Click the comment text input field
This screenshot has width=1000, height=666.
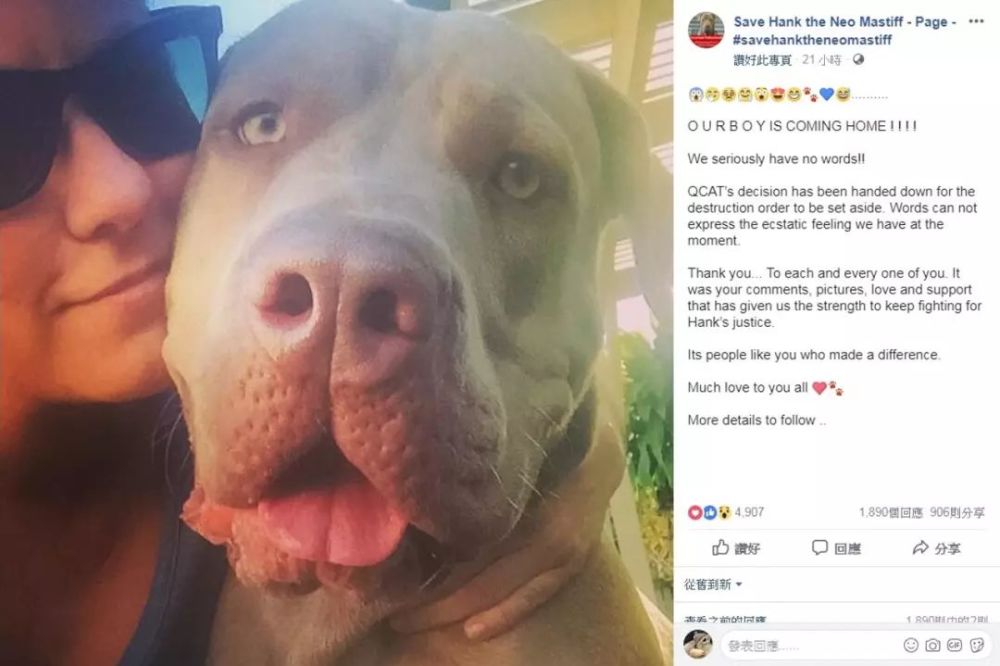857,646
